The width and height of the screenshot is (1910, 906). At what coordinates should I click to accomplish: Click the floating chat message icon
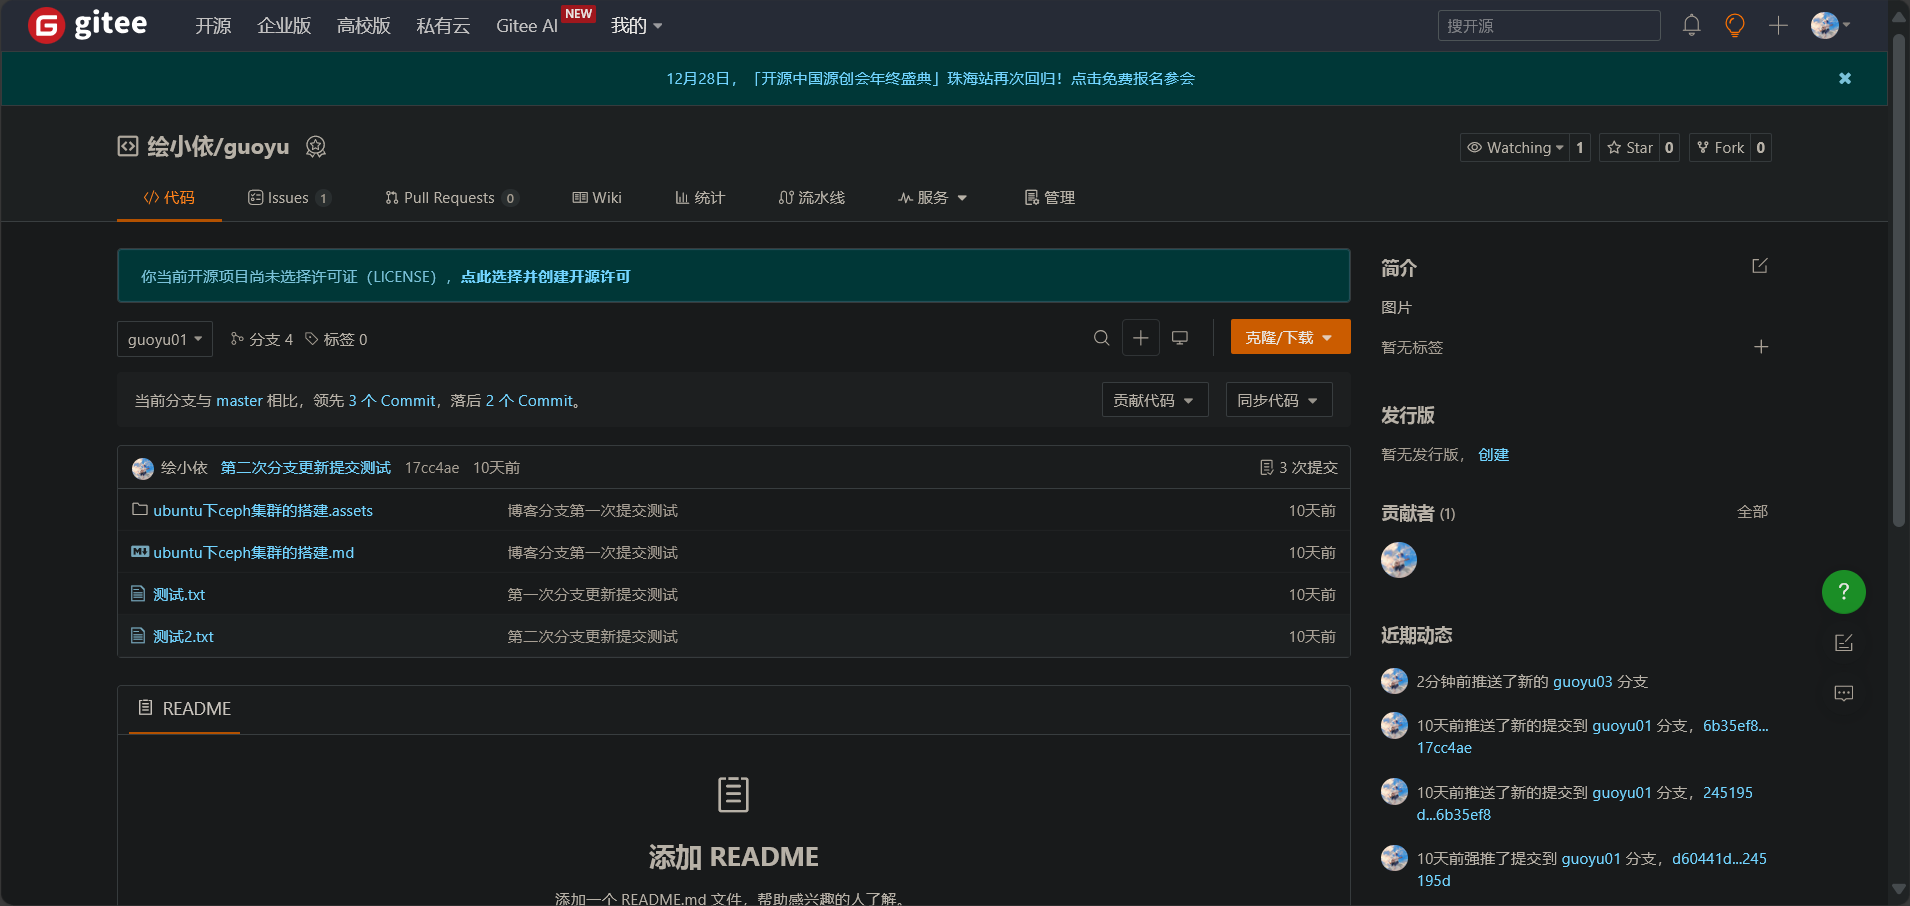(1844, 694)
